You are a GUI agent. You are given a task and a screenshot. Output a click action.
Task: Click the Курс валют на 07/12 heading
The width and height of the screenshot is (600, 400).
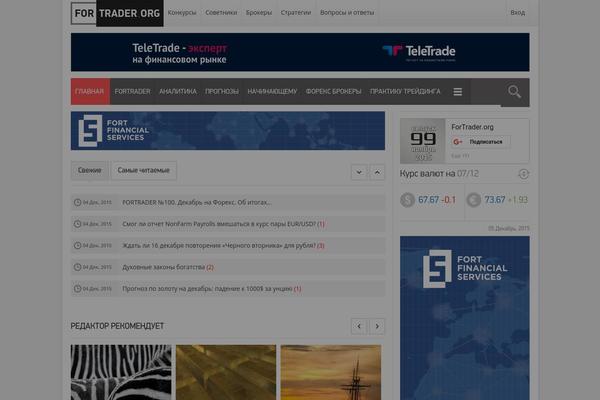click(x=439, y=174)
